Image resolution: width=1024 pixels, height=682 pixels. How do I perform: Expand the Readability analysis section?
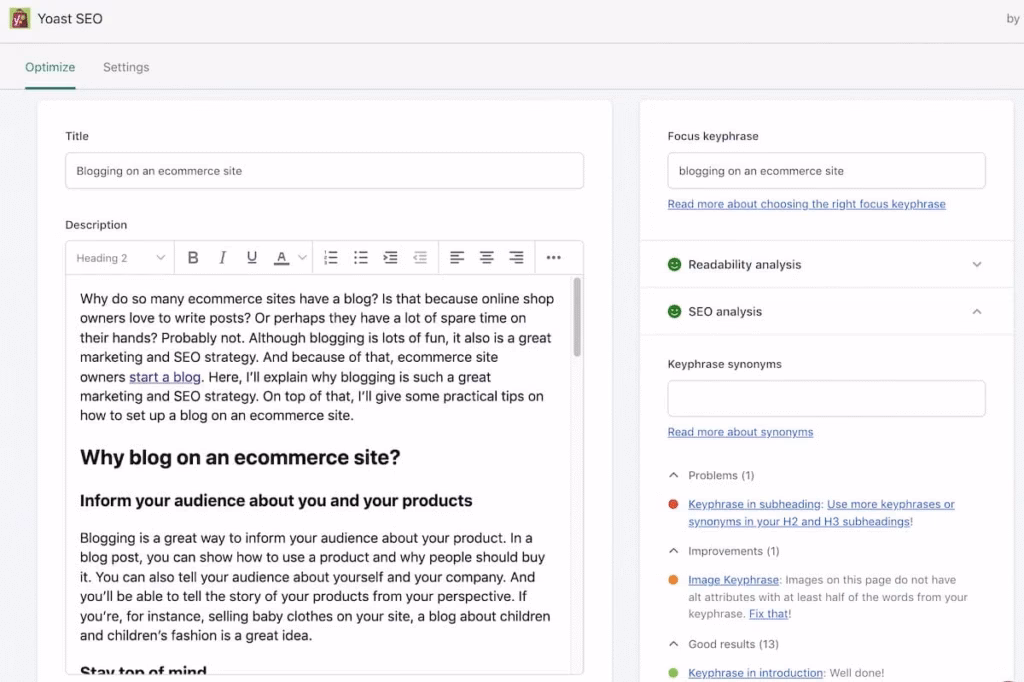tap(977, 264)
